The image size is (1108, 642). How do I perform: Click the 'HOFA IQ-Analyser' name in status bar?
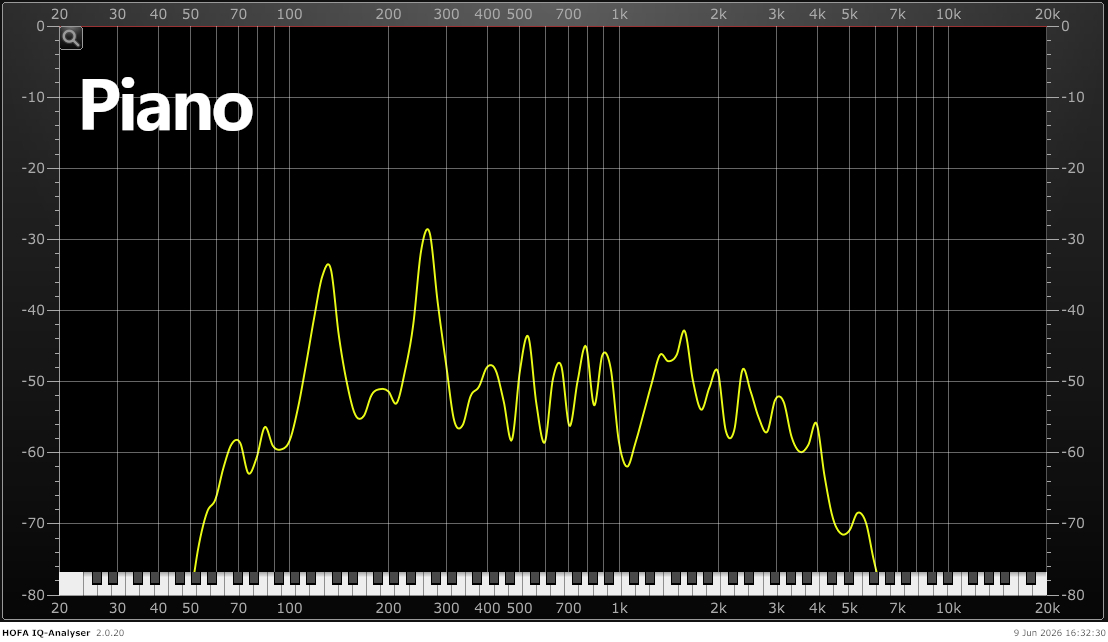coord(46,633)
